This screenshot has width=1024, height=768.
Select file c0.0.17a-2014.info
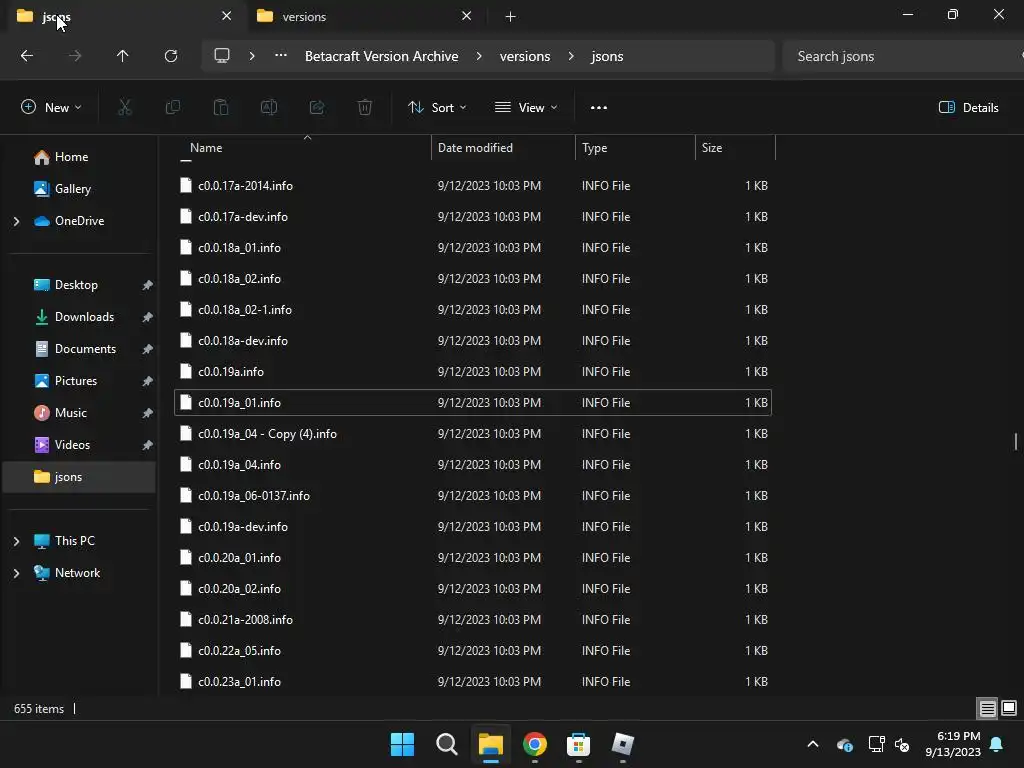click(473, 185)
